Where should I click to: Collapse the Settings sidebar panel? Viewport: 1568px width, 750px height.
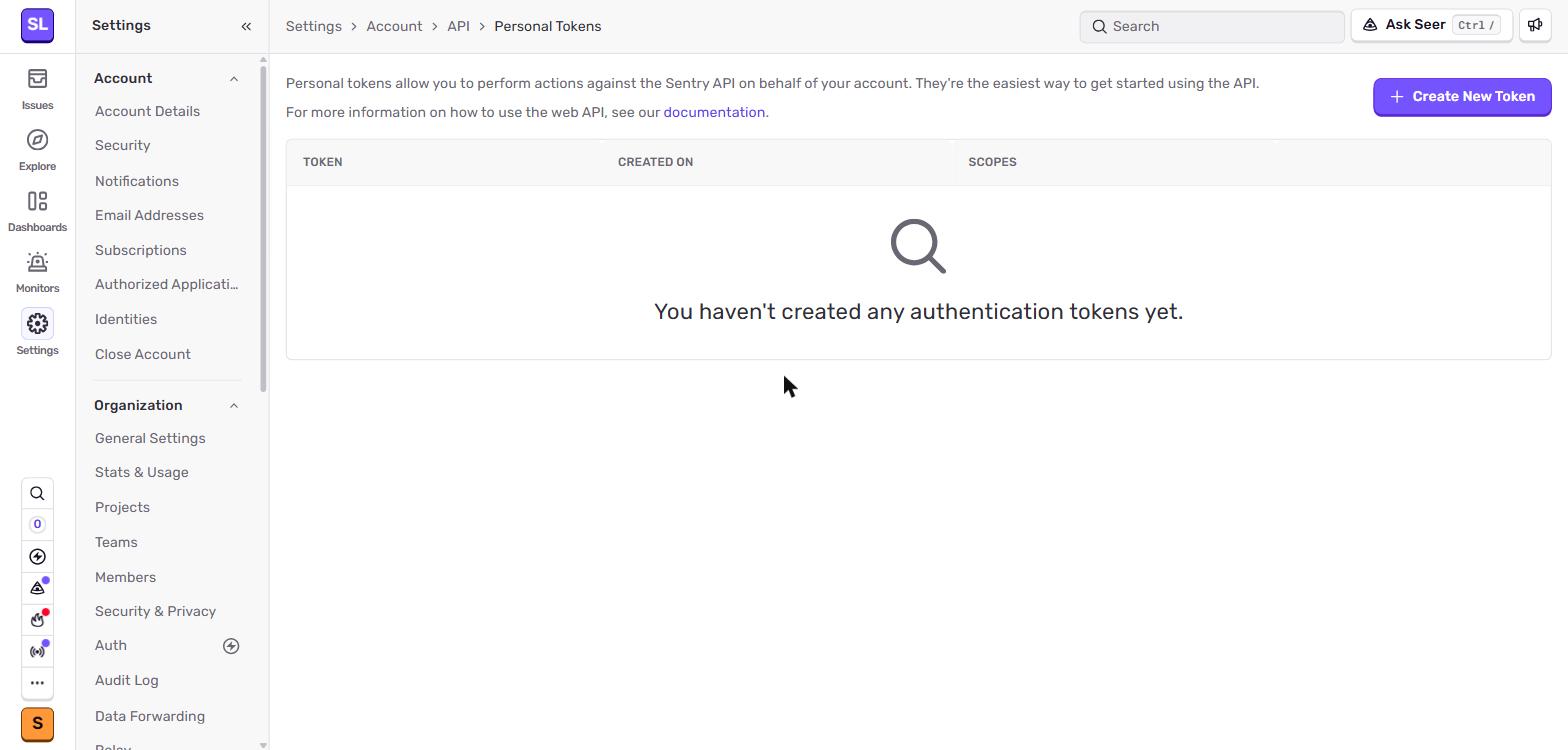[x=246, y=26]
